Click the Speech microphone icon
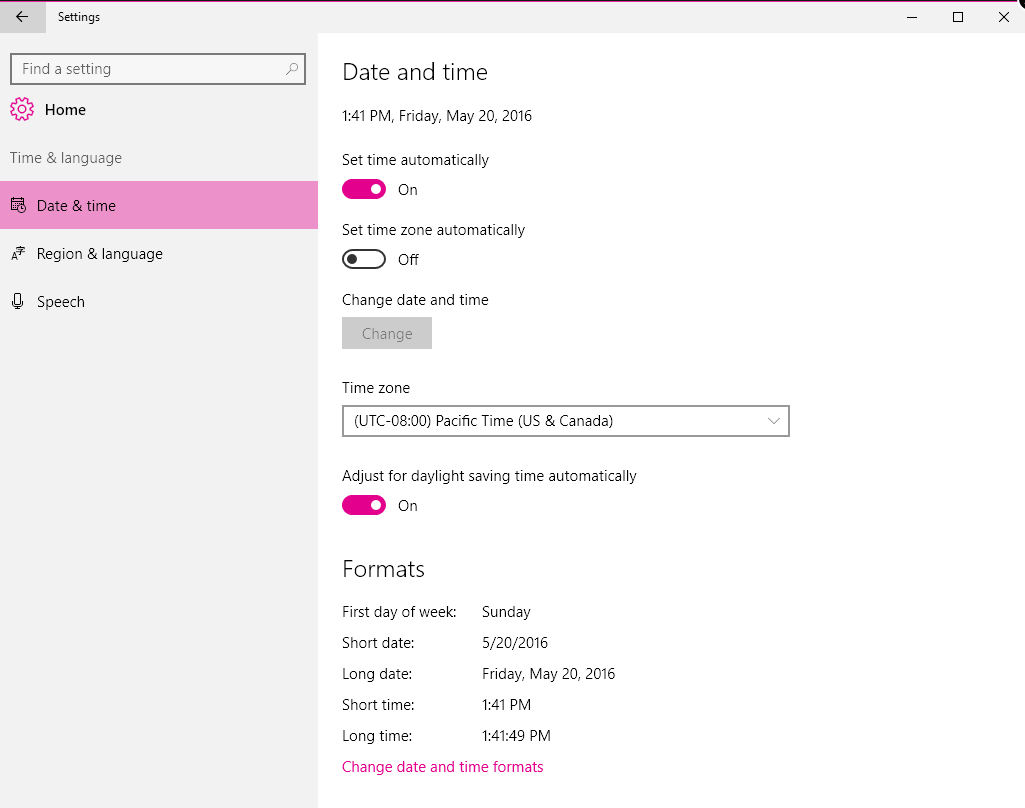 pyautogui.click(x=18, y=301)
